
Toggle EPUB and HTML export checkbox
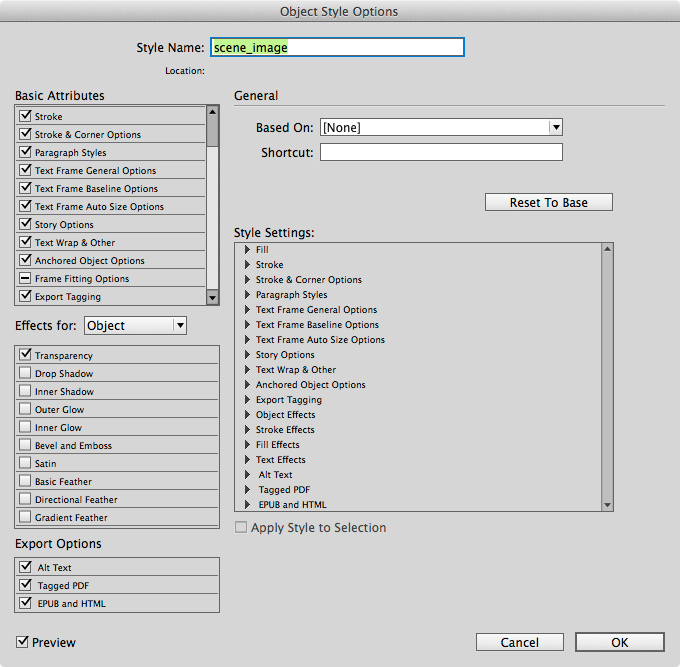[26, 603]
